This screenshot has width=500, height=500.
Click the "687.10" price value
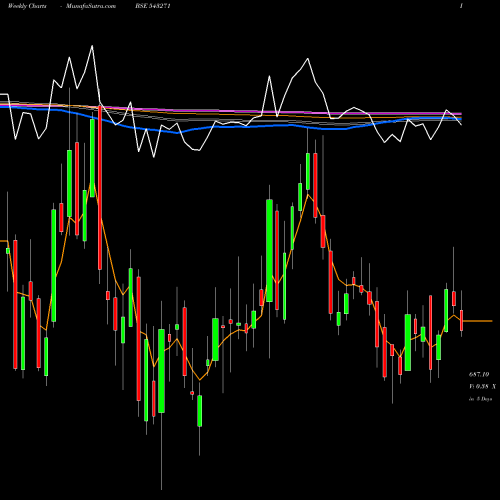click(x=479, y=375)
